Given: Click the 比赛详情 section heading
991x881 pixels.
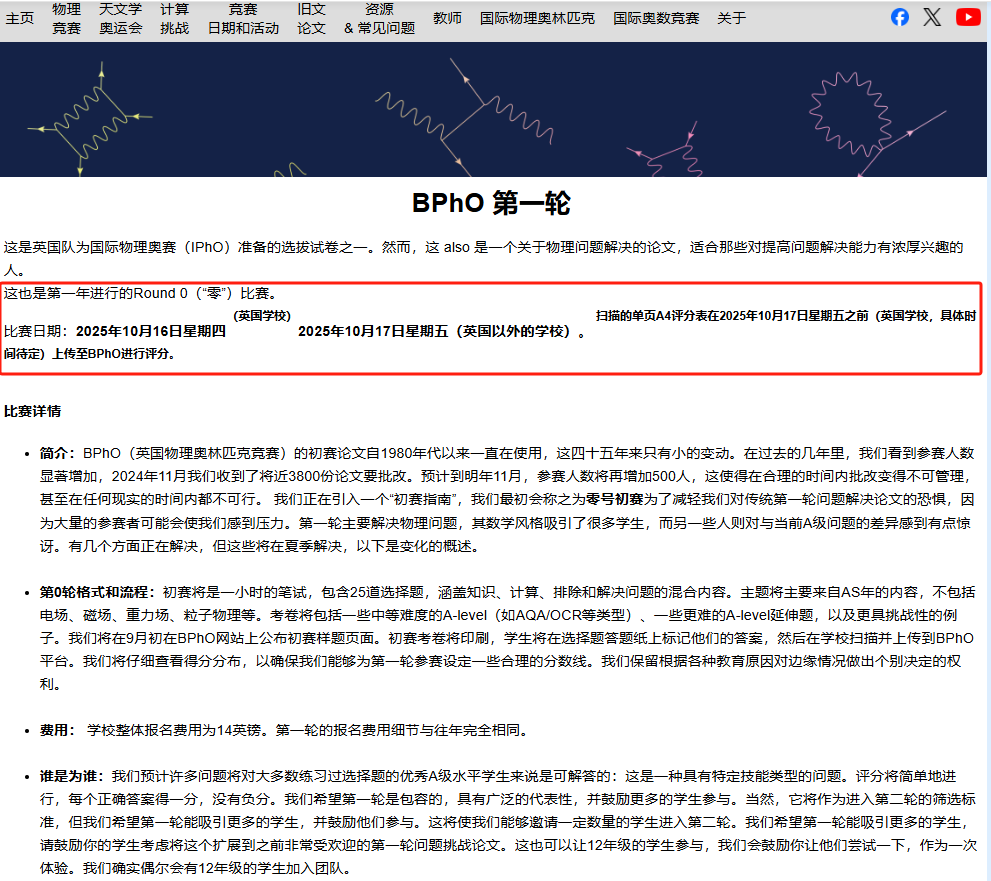Looking at the screenshot, I should (x=32, y=411).
